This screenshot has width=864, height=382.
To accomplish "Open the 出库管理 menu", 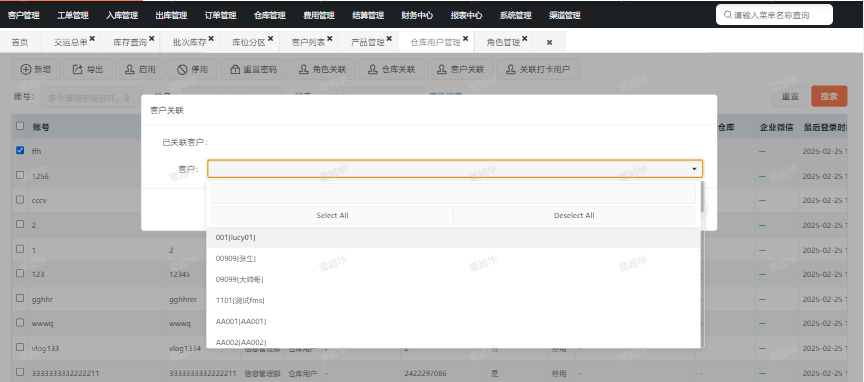I will pos(171,15).
